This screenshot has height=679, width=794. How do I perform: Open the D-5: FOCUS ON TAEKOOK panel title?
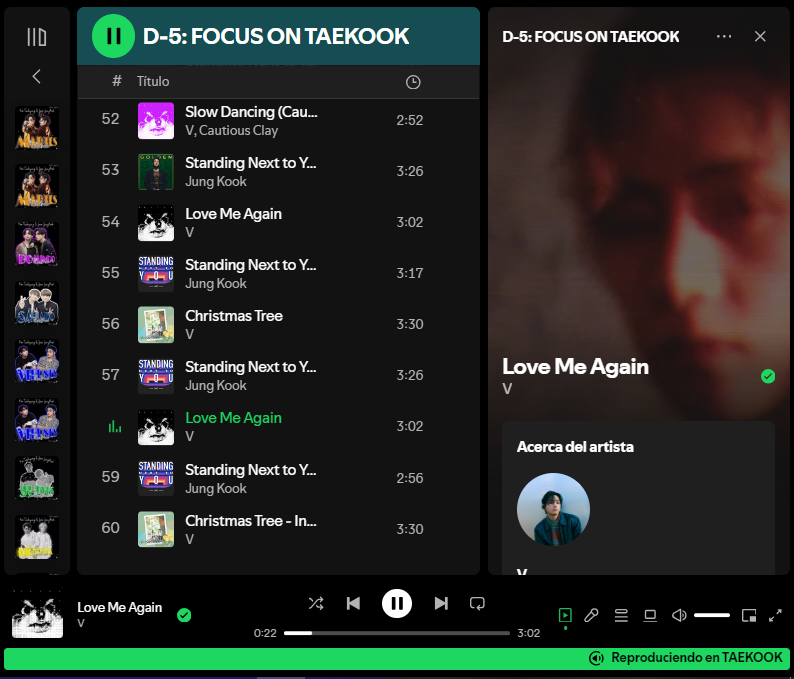pyautogui.click(x=590, y=36)
